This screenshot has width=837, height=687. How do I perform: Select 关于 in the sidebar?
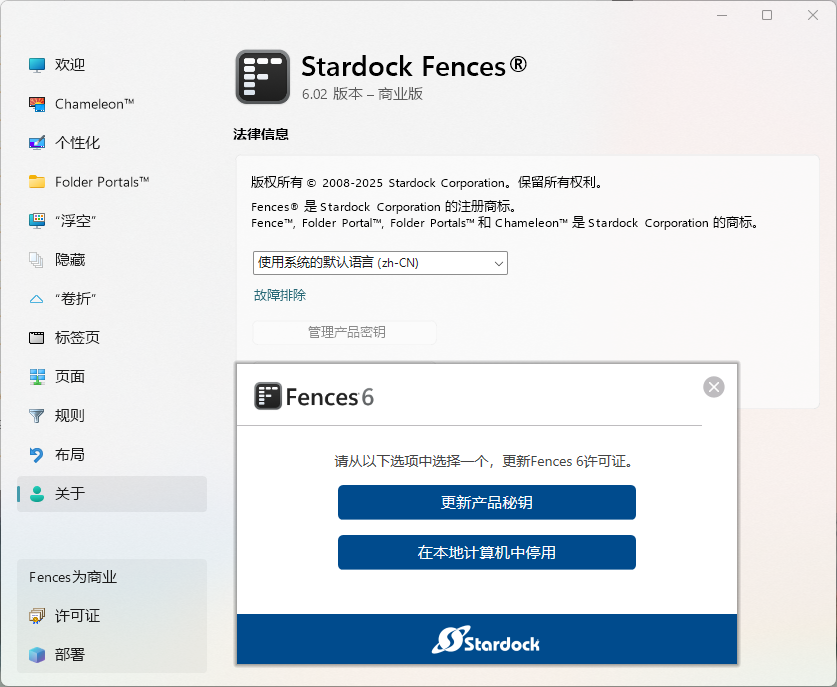point(70,494)
